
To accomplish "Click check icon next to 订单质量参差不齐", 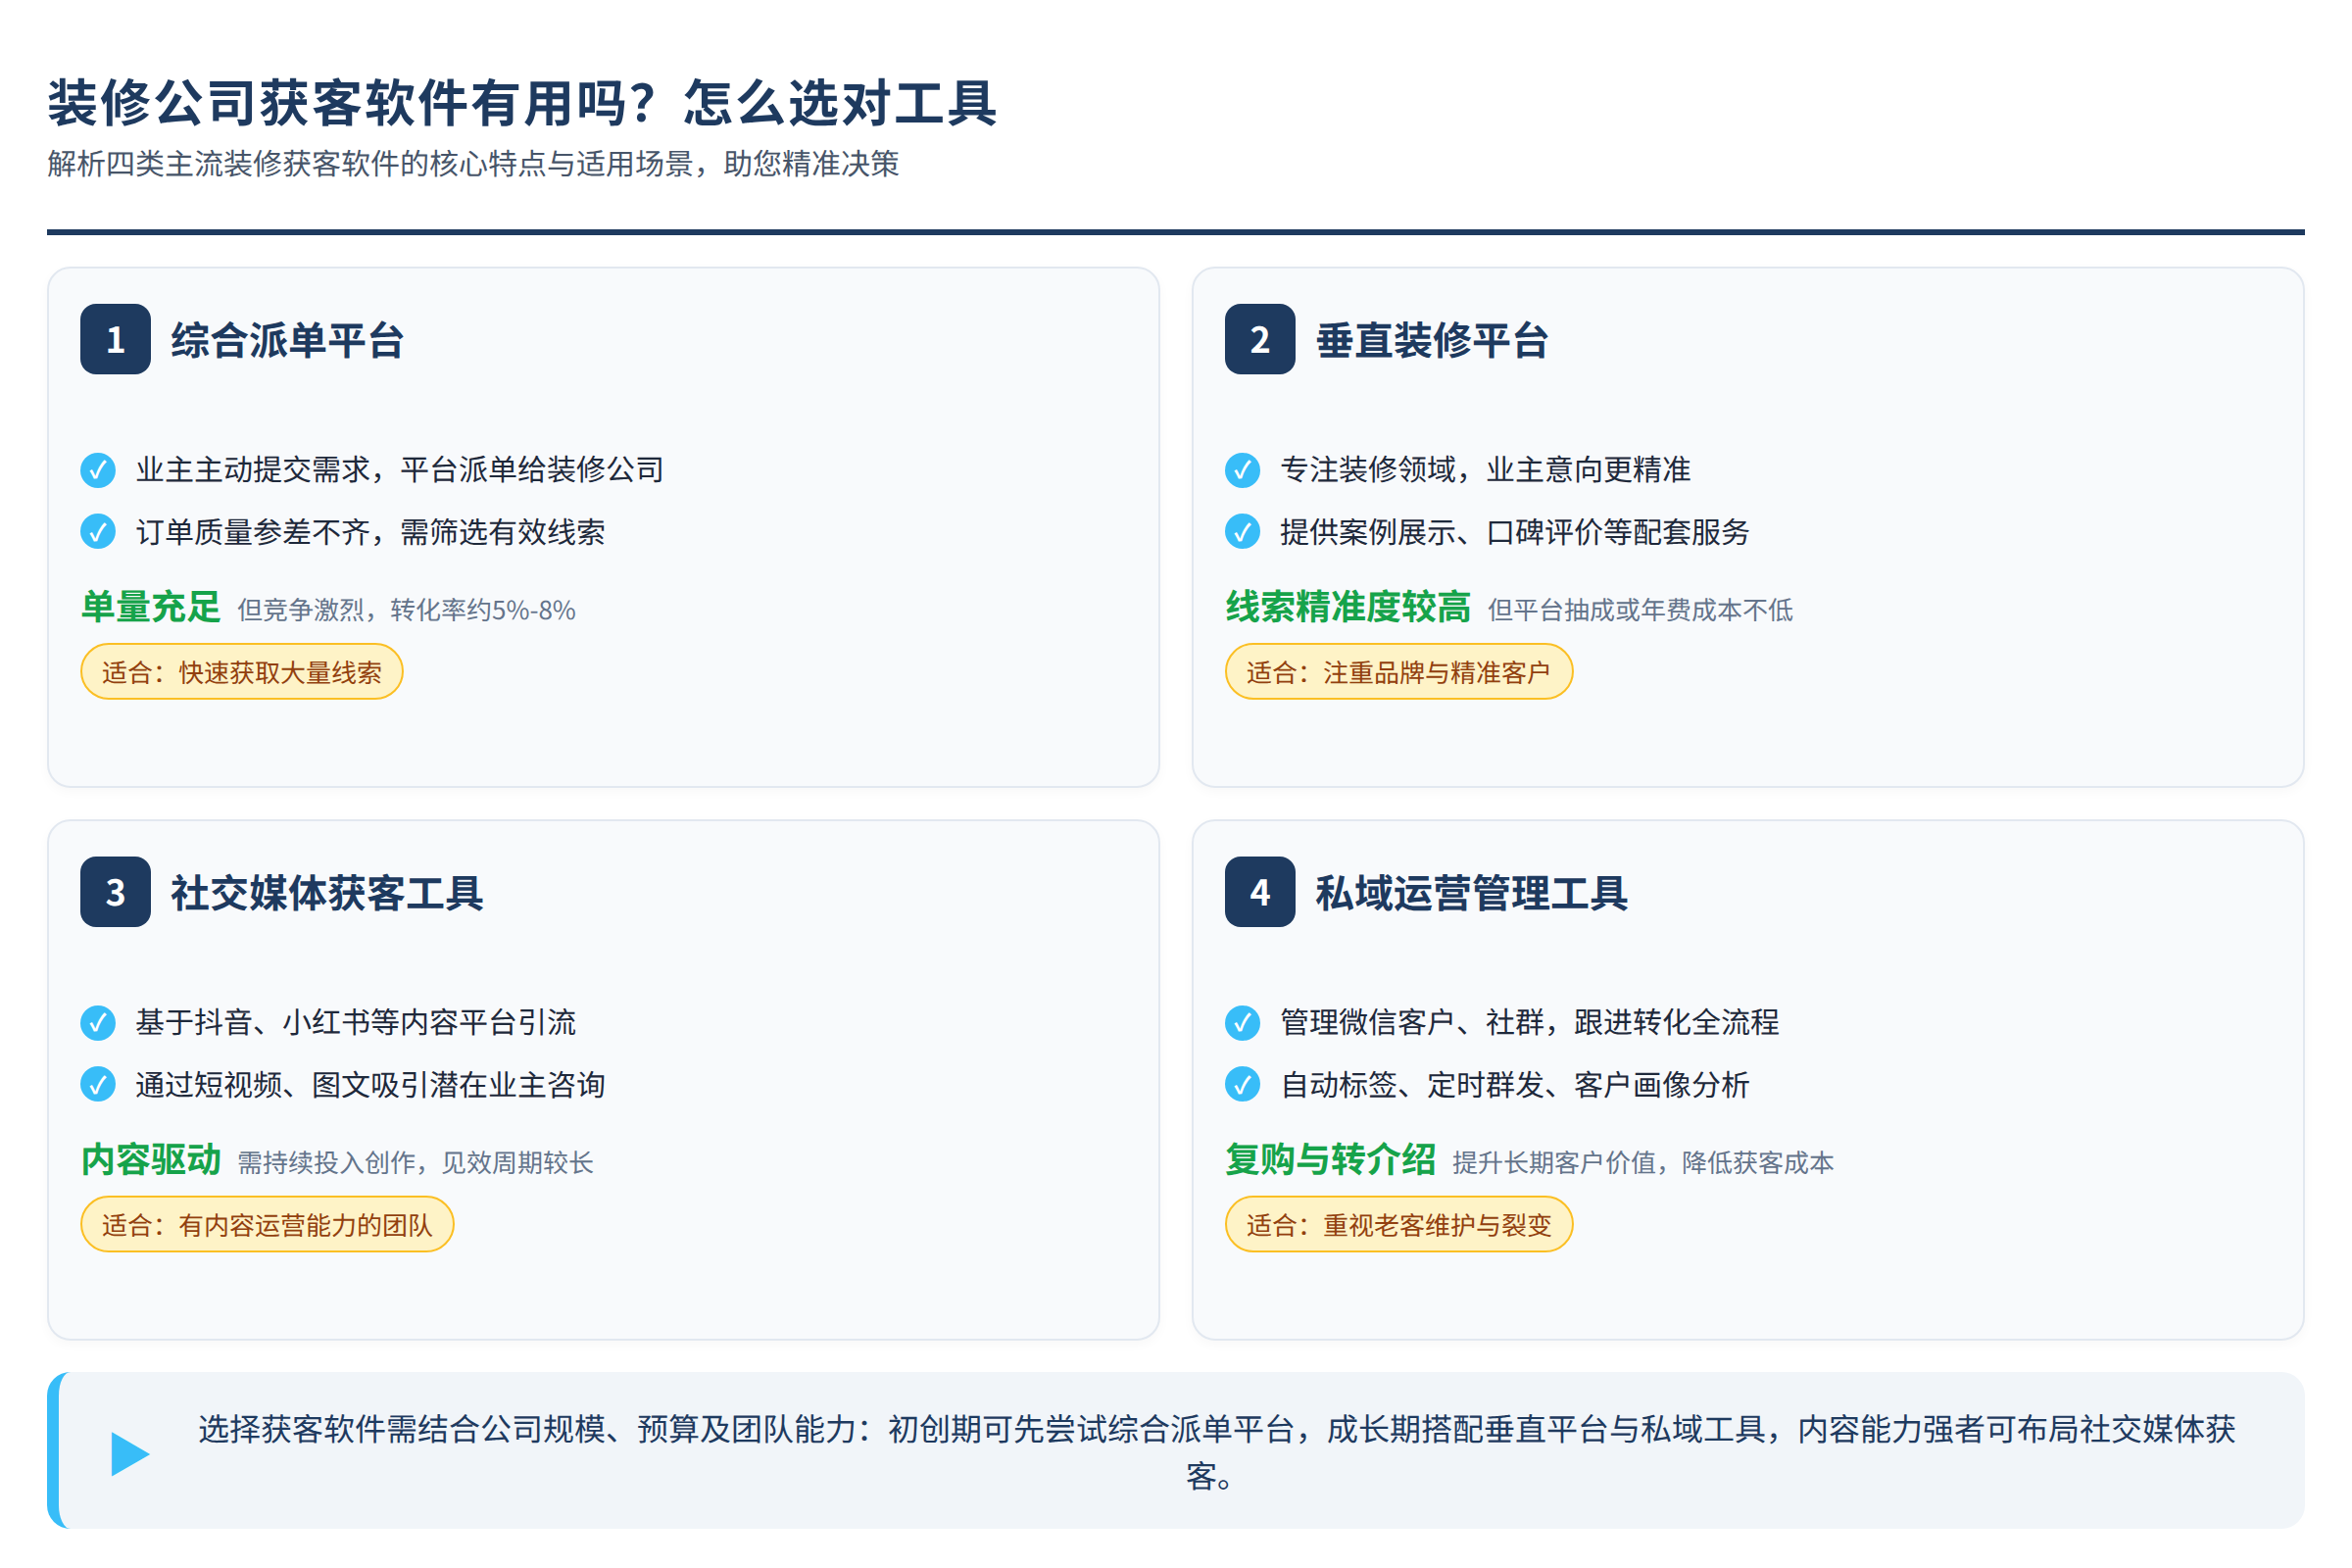I will 98,532.
